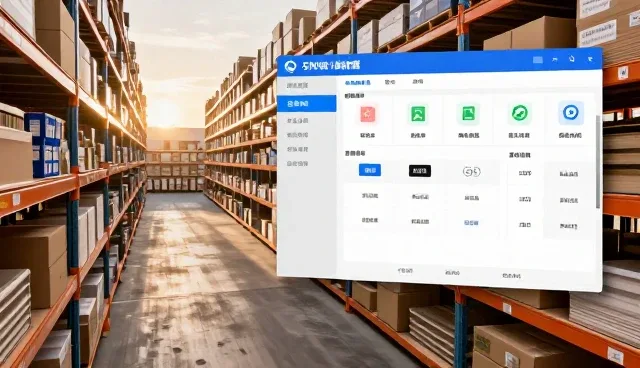Click the light-blue rectangle icon in the title bar
This screenshot has height=368, width=640.
tap(538, 60)
